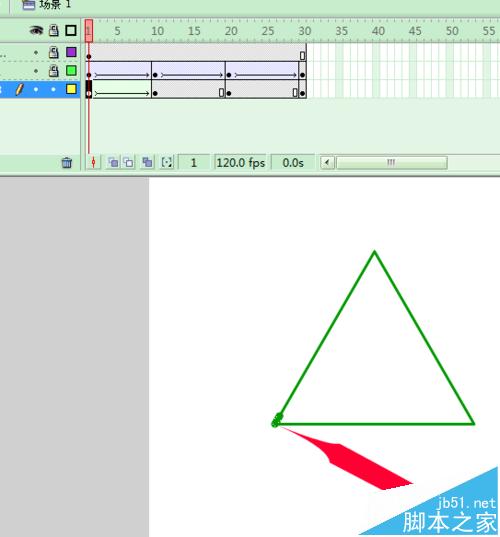Click the red playhead at frame 1
500x537 pixels.
89,31
